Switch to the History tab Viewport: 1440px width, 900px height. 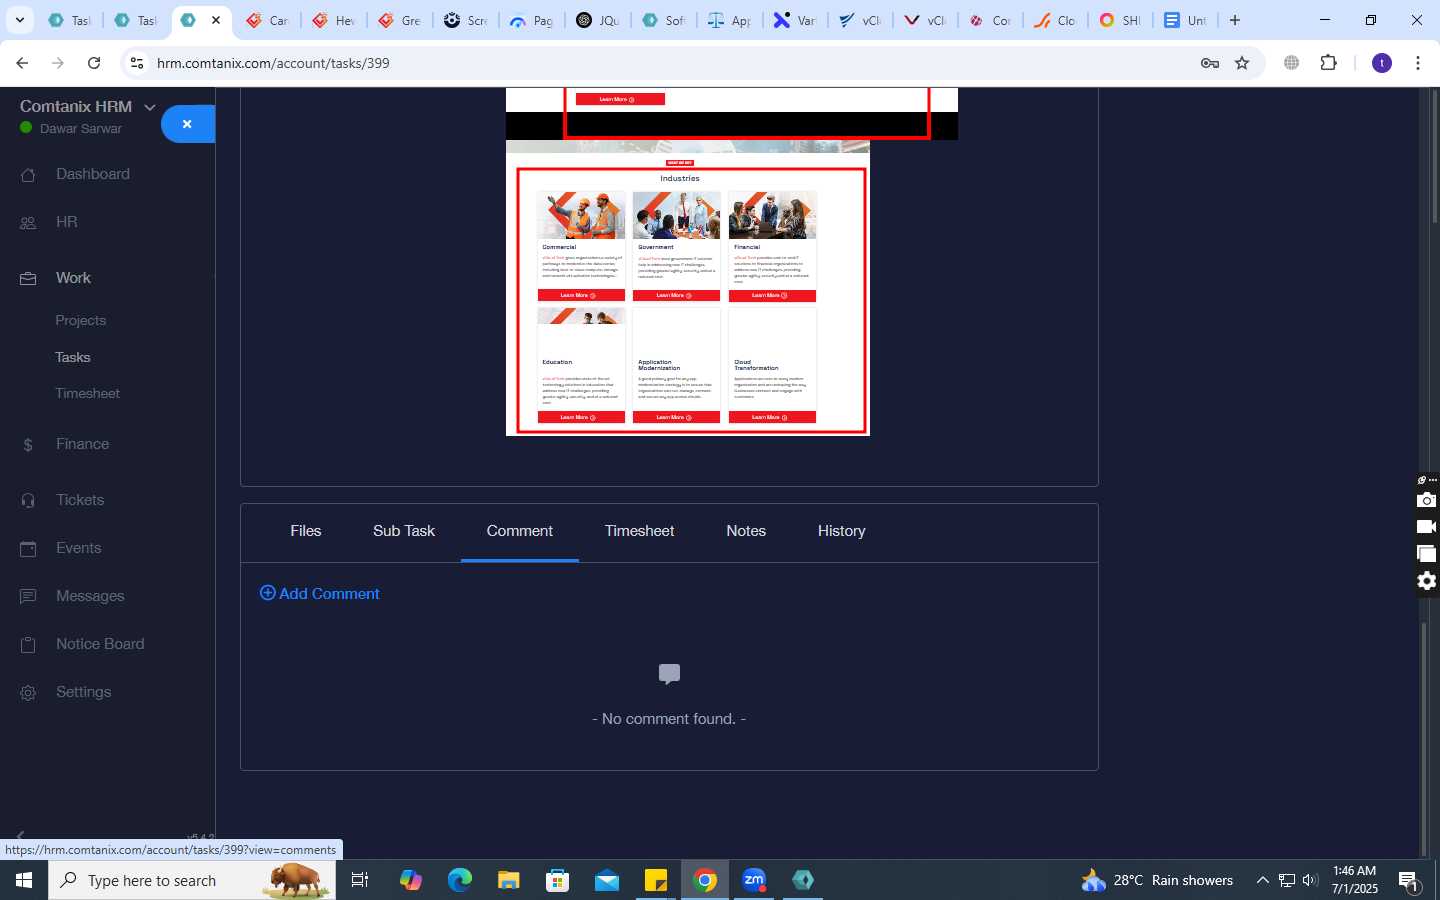(841, 531)
